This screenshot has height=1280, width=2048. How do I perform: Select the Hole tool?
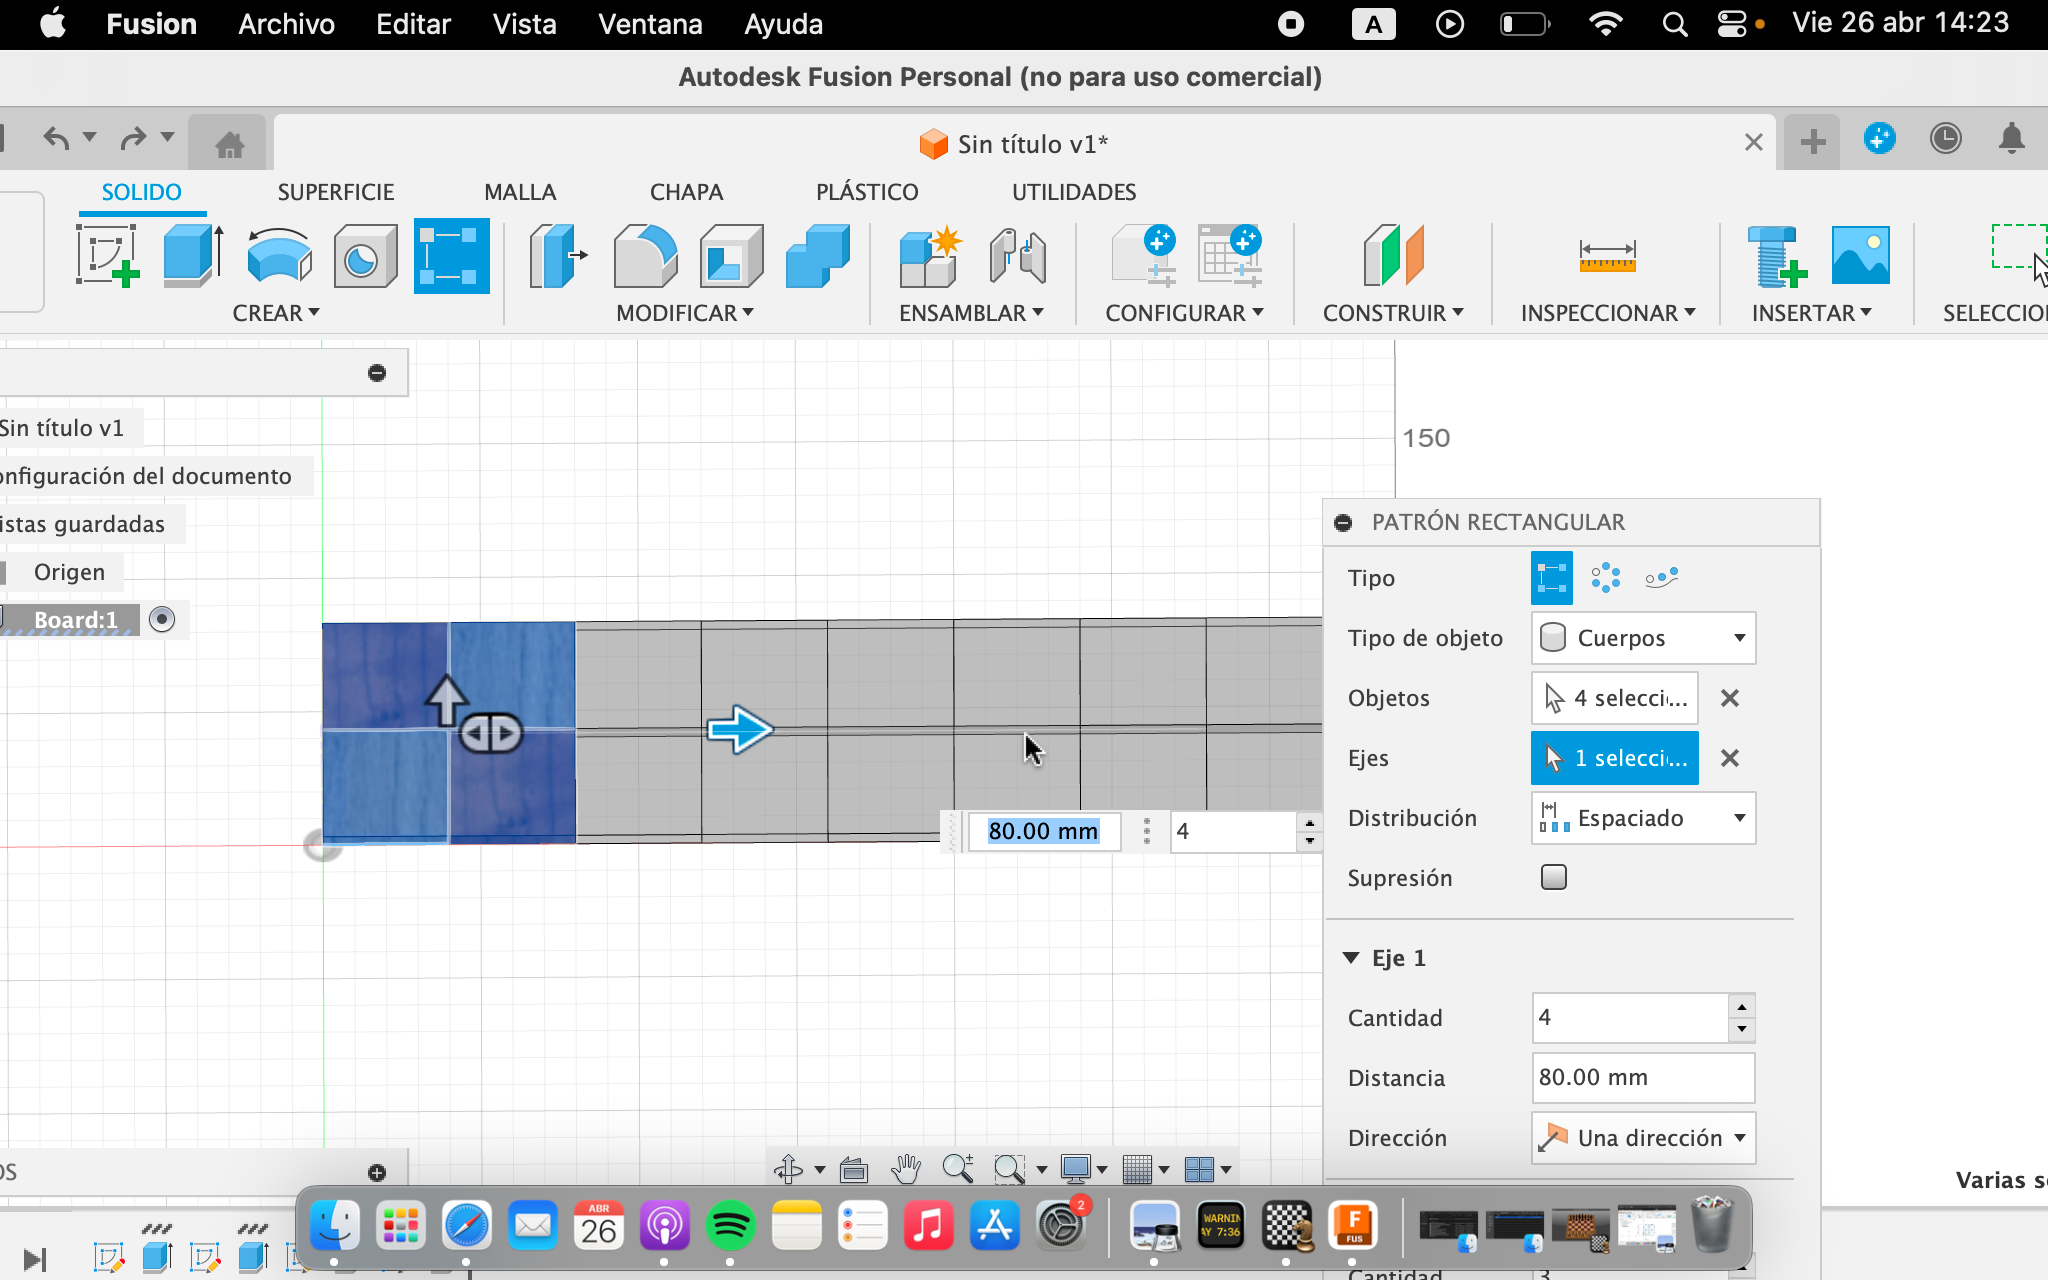[x=365, y=255]
